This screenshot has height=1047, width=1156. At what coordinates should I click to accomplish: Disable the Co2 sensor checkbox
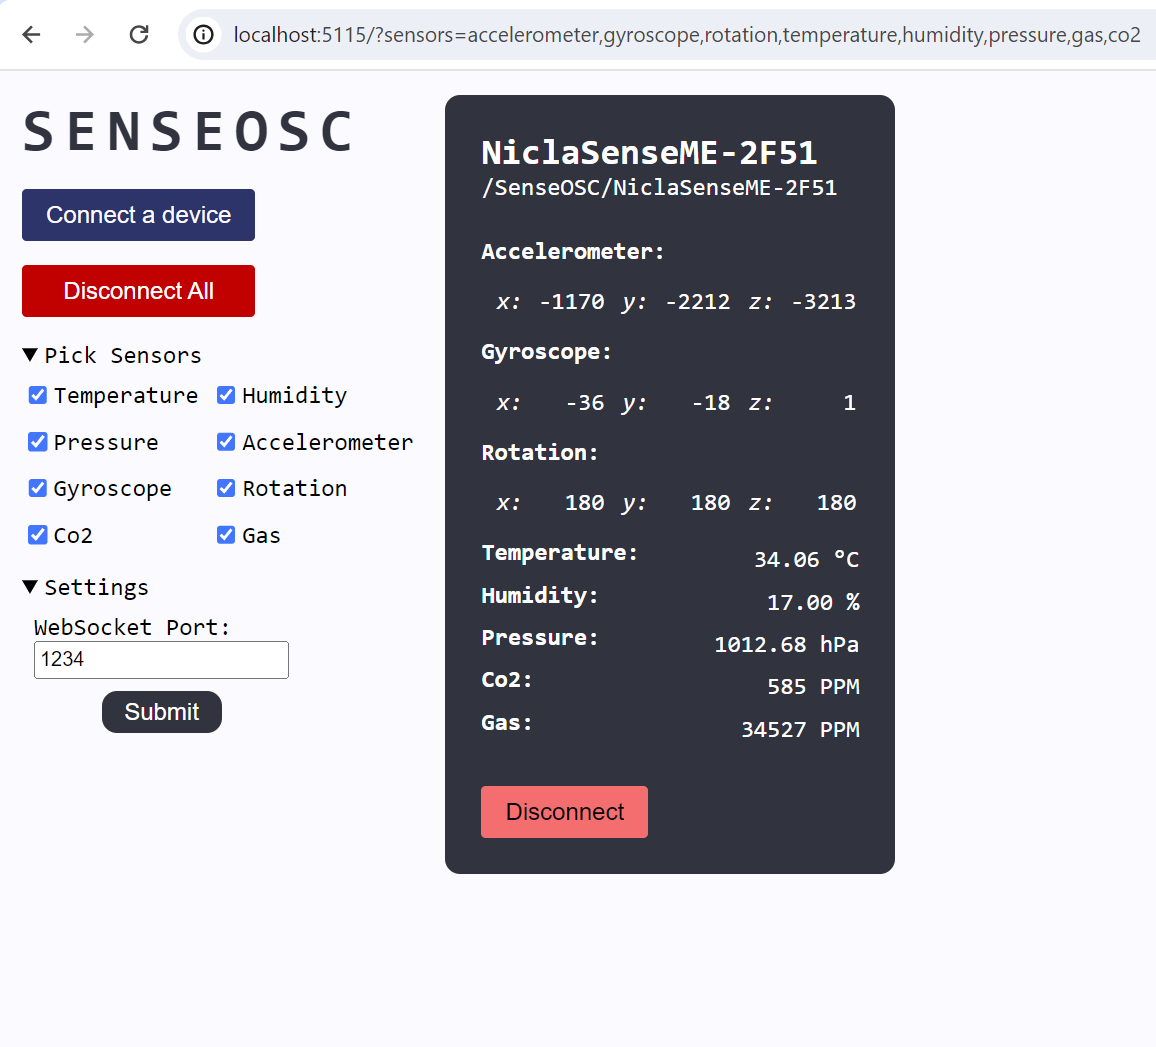37,535
